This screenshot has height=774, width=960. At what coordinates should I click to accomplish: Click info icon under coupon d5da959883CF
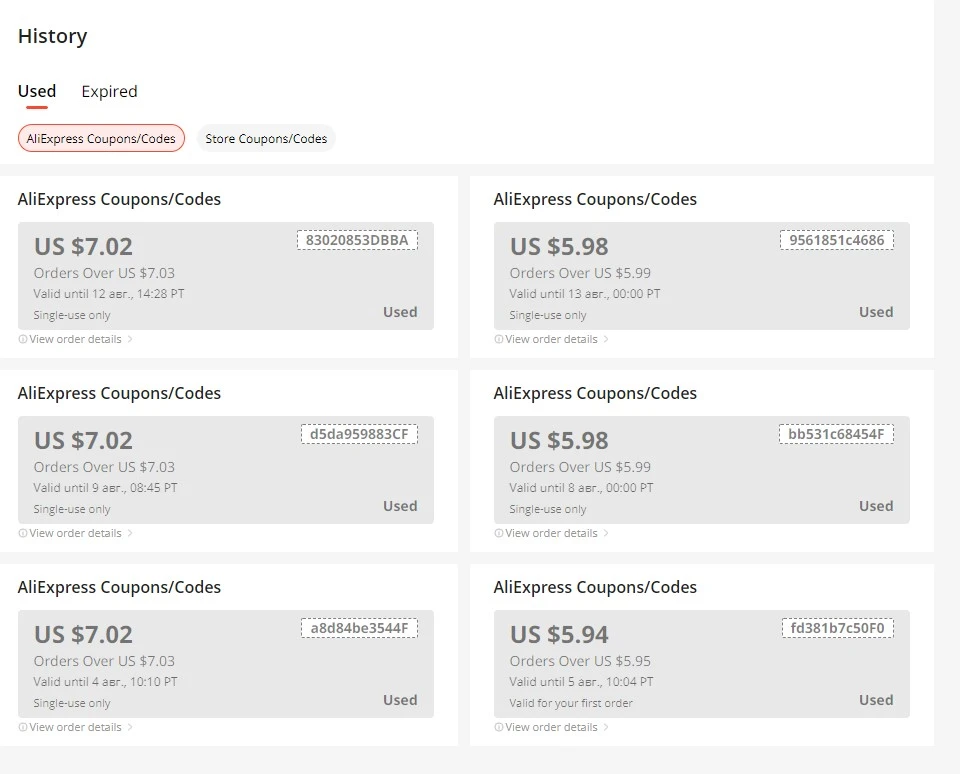coord(23,533)
